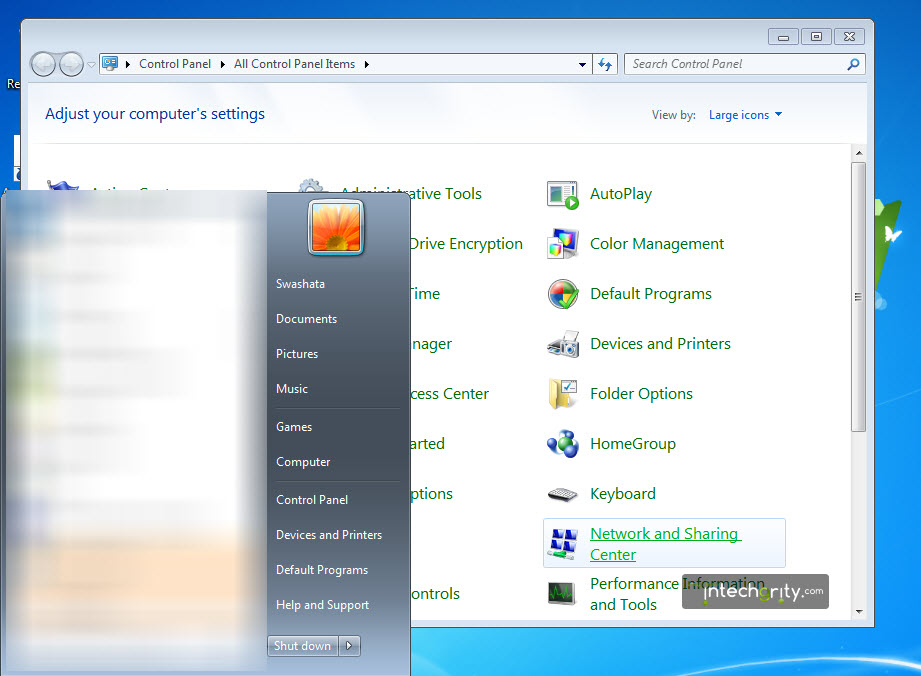This screenshot has height=676, width=921.
Task: Click the Forward navigation arrow button
Action: pyautogui.click(x=71, y=64)
